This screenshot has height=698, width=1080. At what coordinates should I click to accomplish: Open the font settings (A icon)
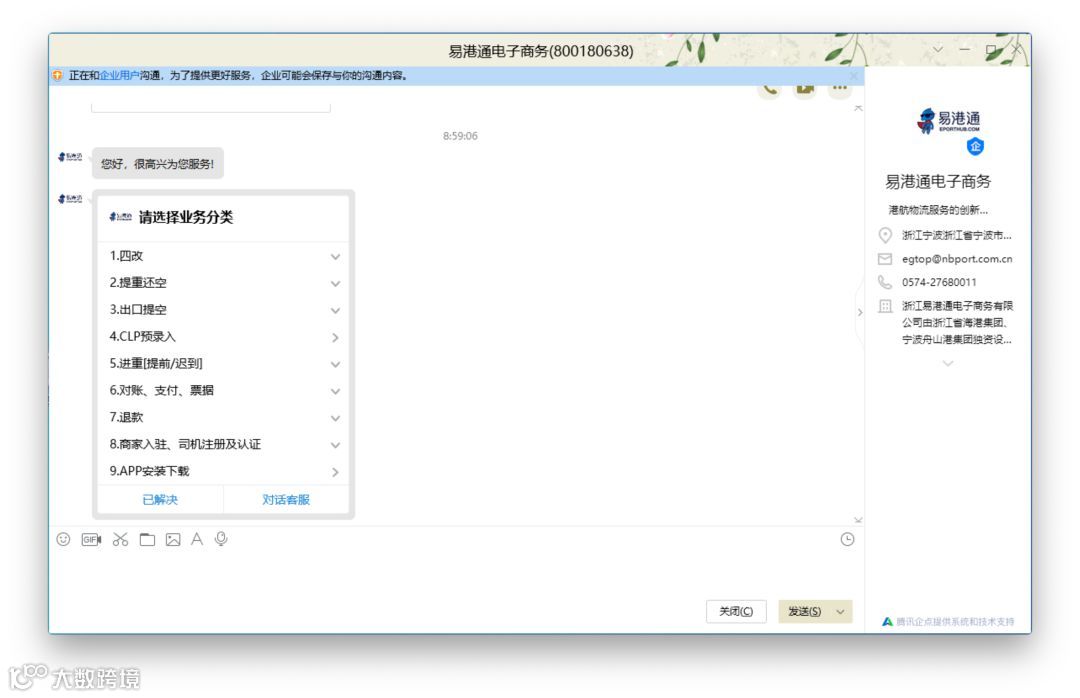coord(197,539)
